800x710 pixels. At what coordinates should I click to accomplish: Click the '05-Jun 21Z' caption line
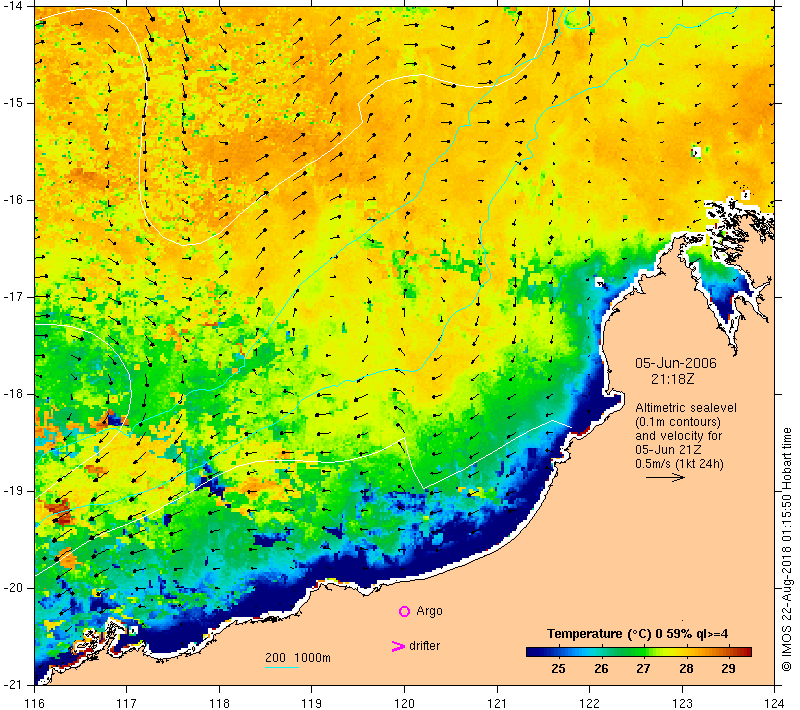pos(668,450)
